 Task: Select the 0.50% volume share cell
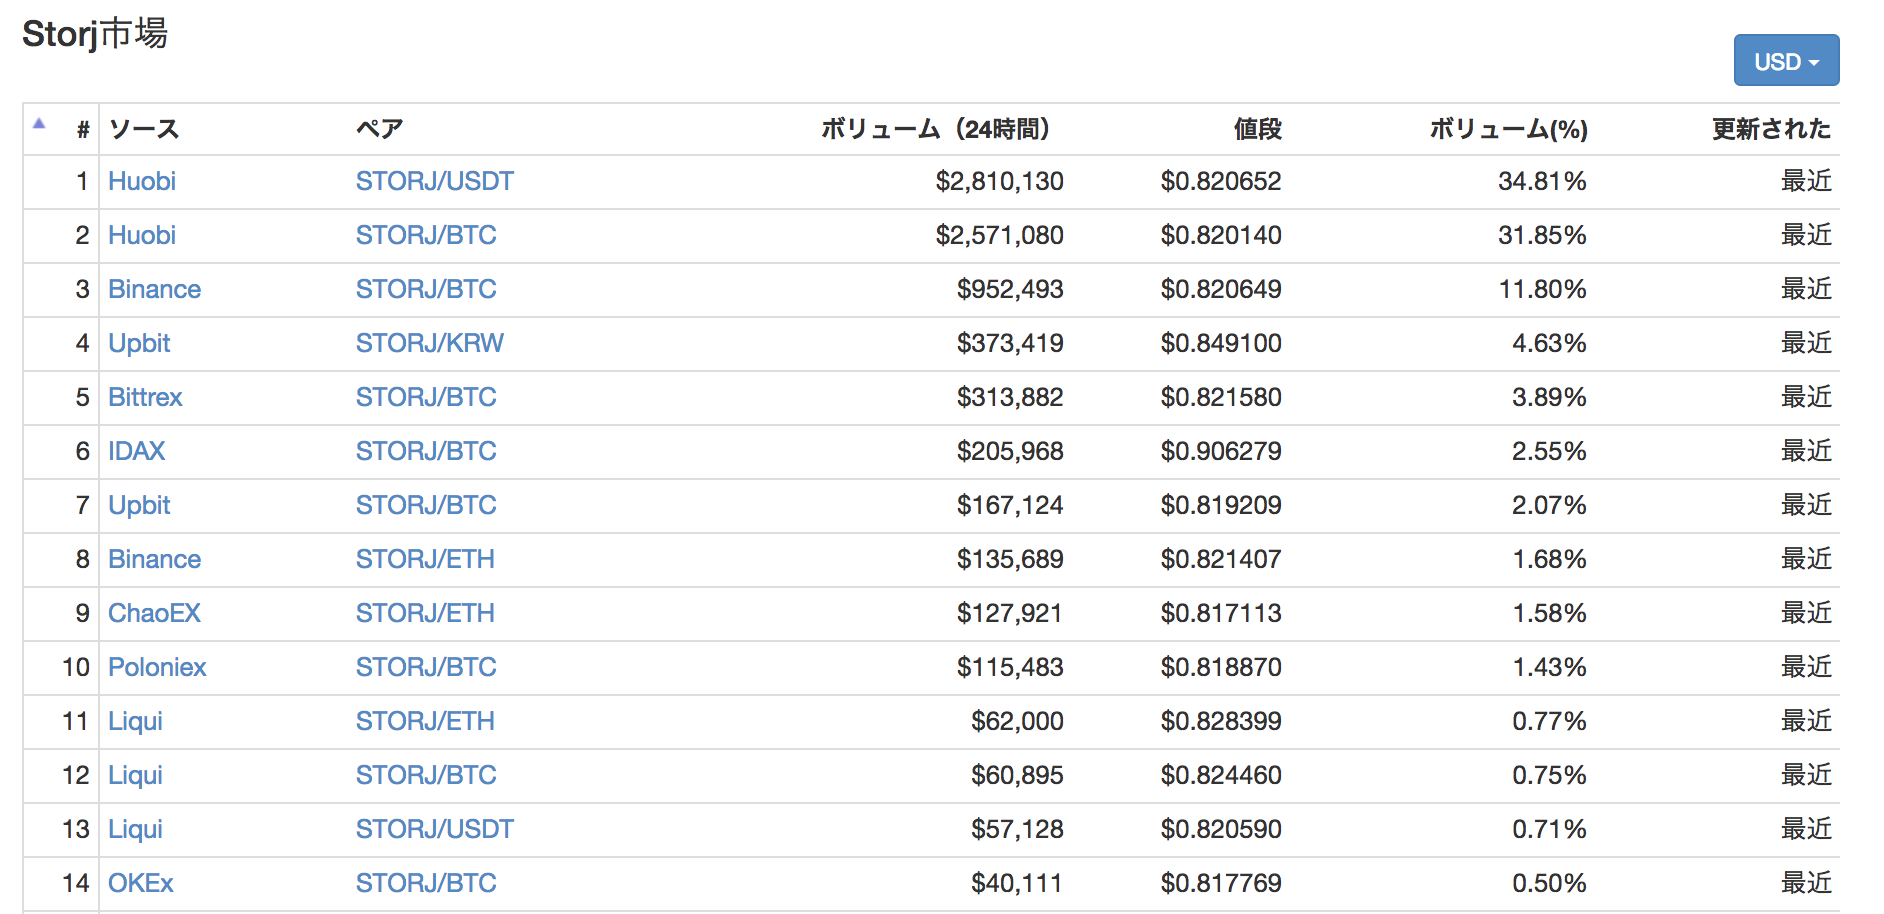coord(1549,883)
